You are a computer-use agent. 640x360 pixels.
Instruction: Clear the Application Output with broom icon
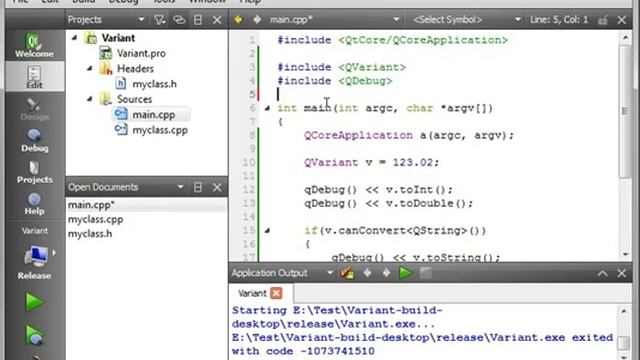[x=347, y=273]
